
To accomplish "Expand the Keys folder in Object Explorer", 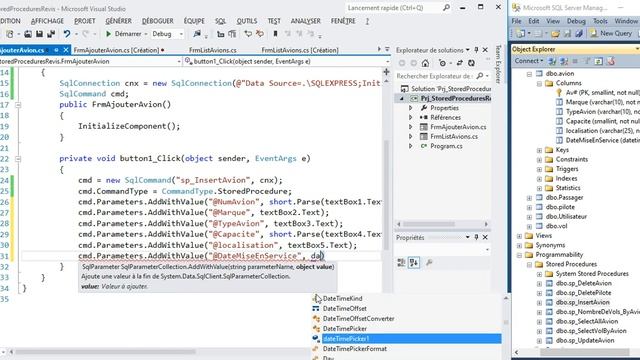I will pyautogui.click(x=539, y=150).
